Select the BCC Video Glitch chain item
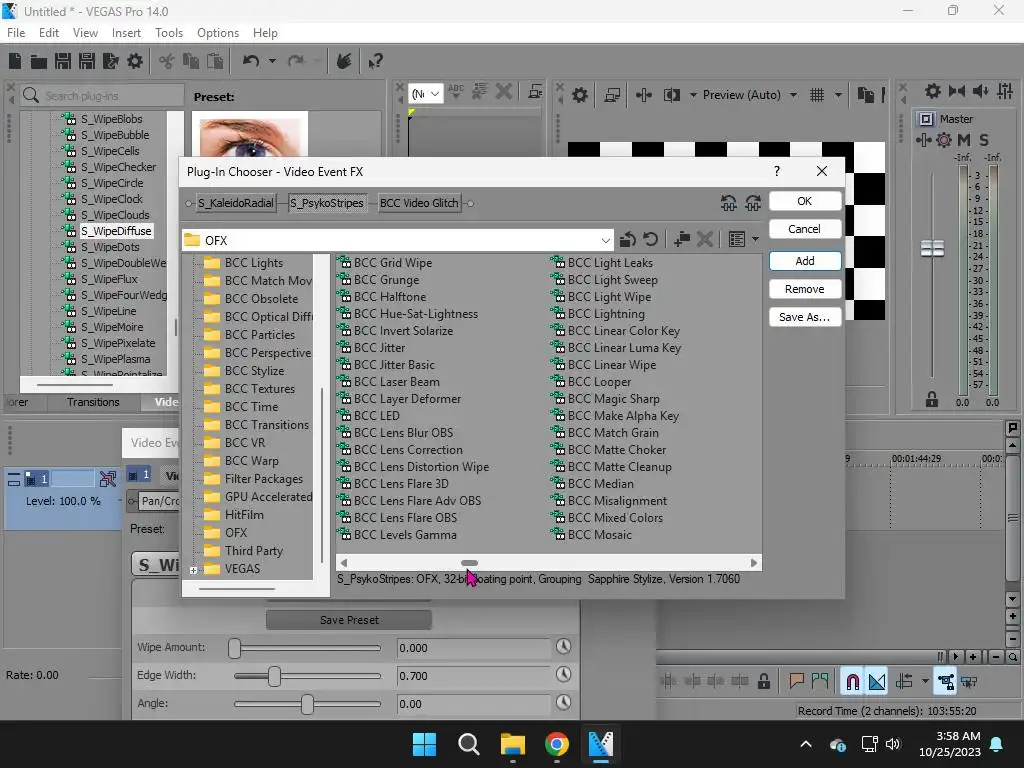This screenshot has width=1024, height=768. (419, 203)
